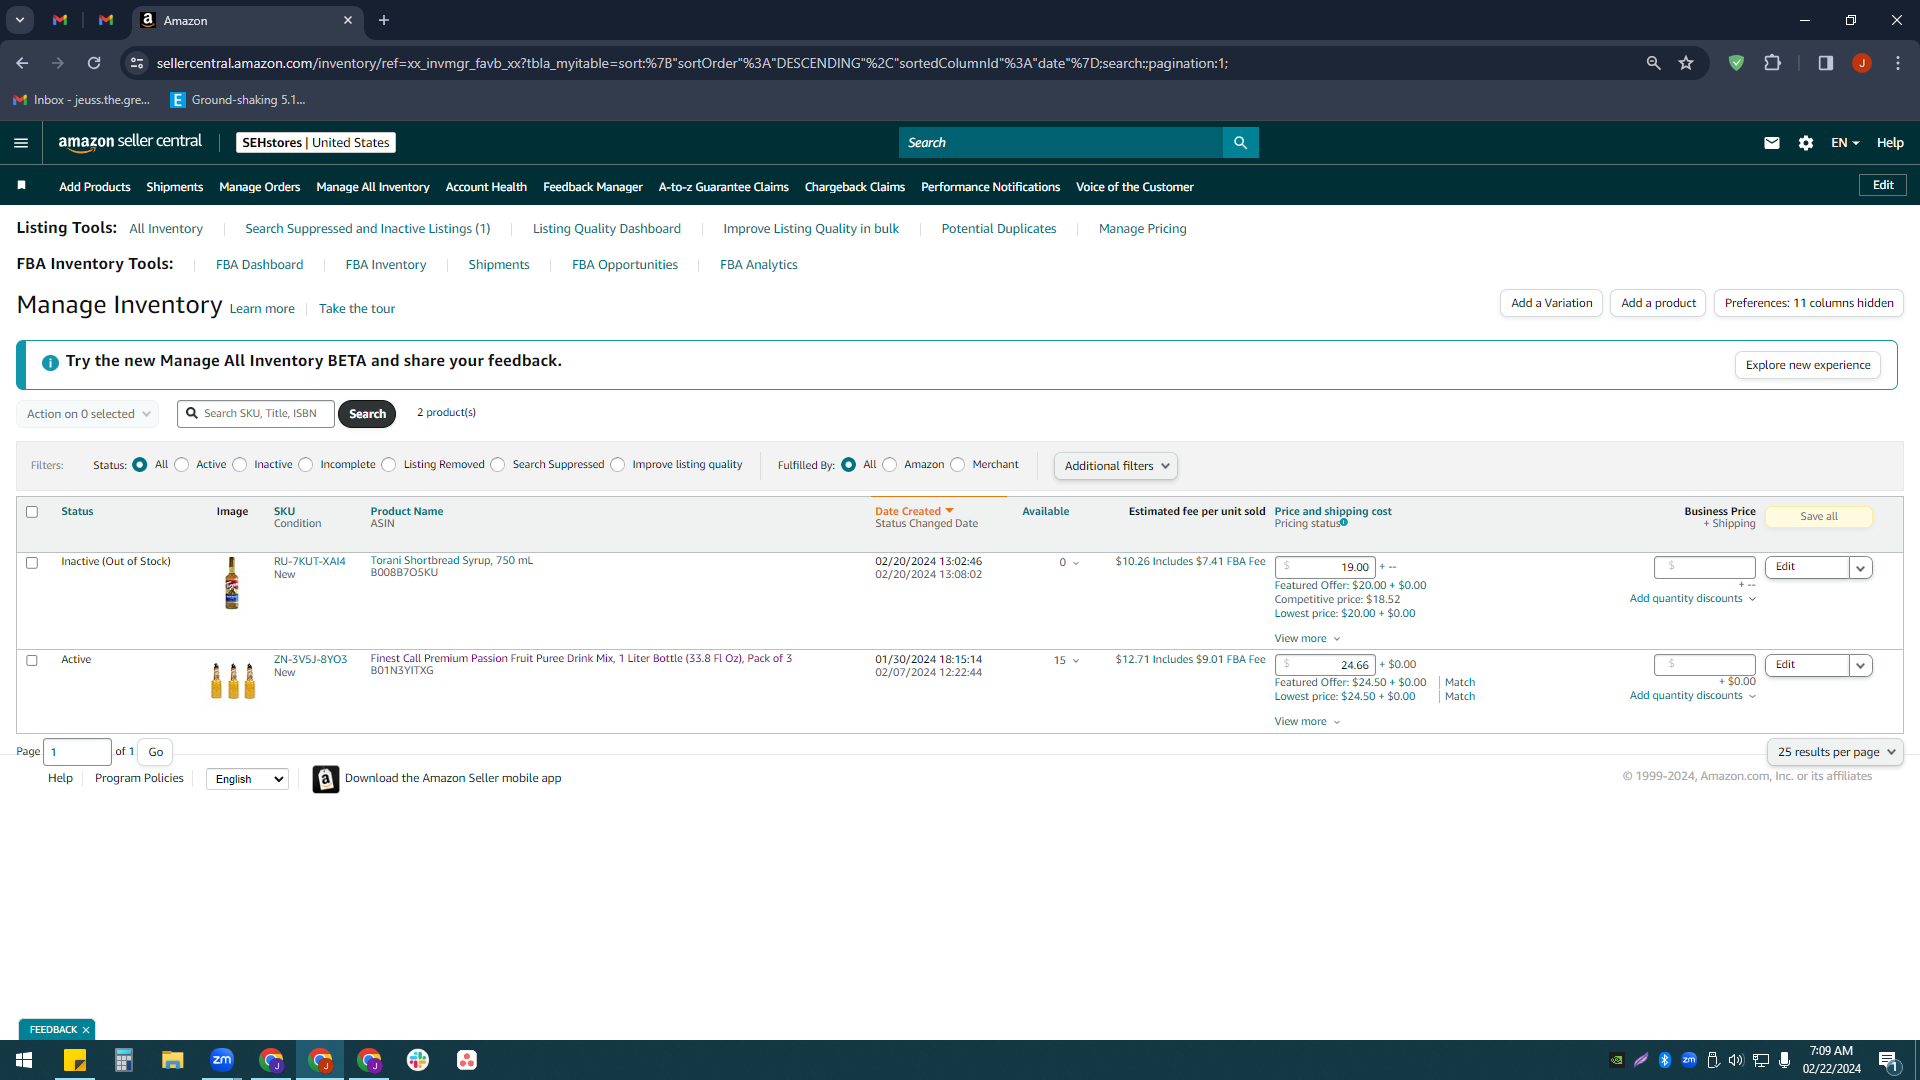Image resolution: width=1920 pixels, height=1080 pixels.
Task: Click the price field showing 24.66
Action: (x=1325, y=665)
